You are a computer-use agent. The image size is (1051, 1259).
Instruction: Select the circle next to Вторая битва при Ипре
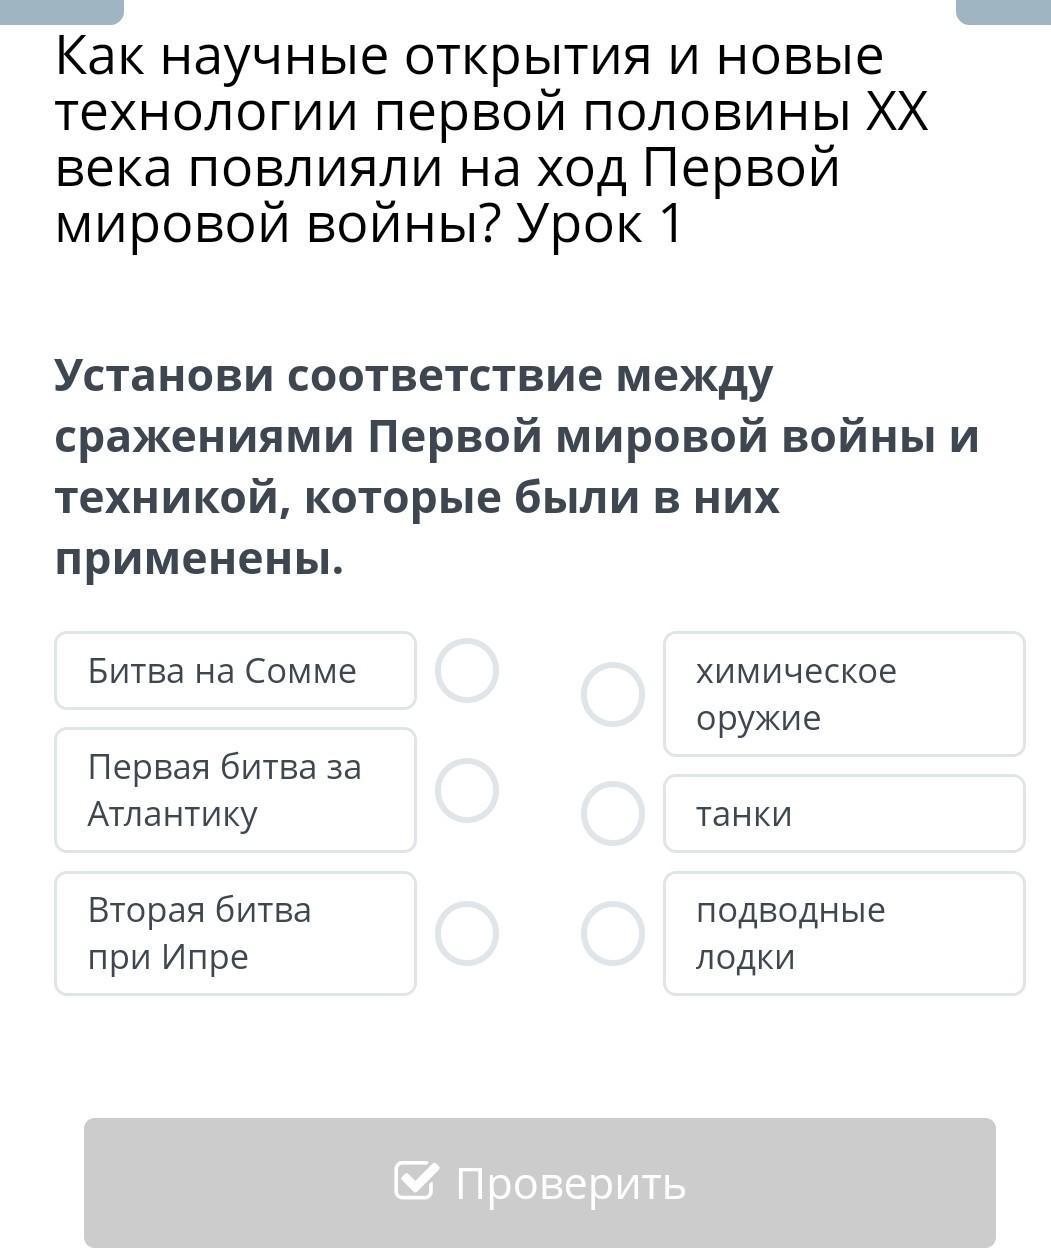click(467, 933)
